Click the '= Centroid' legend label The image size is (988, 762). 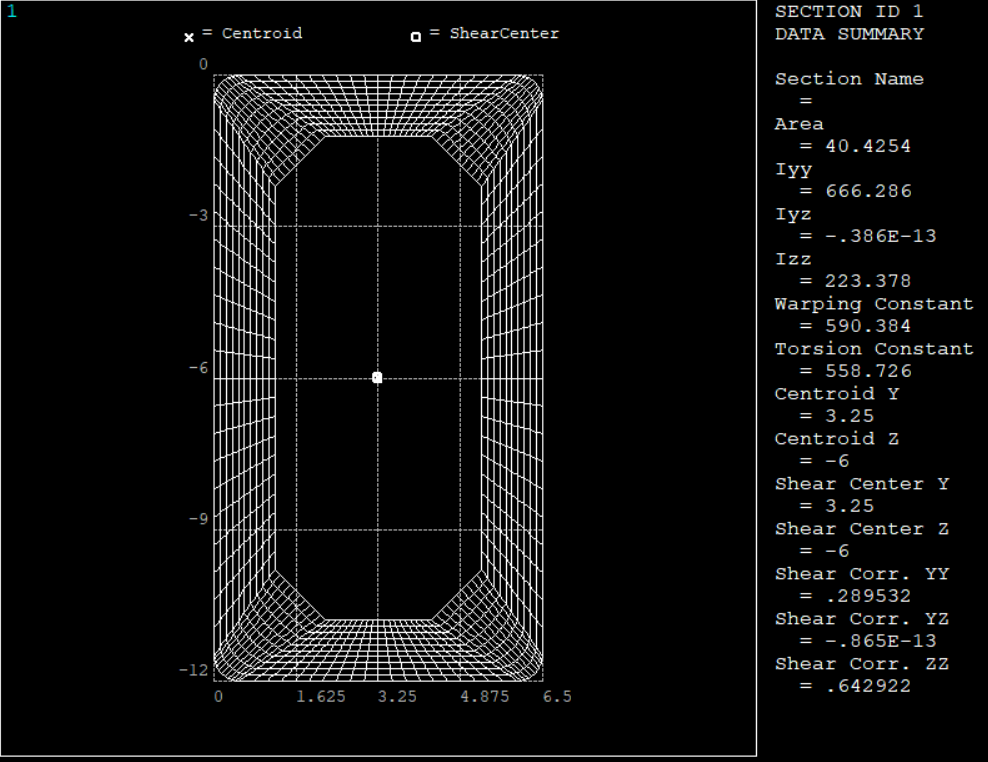tap(252, 33)
